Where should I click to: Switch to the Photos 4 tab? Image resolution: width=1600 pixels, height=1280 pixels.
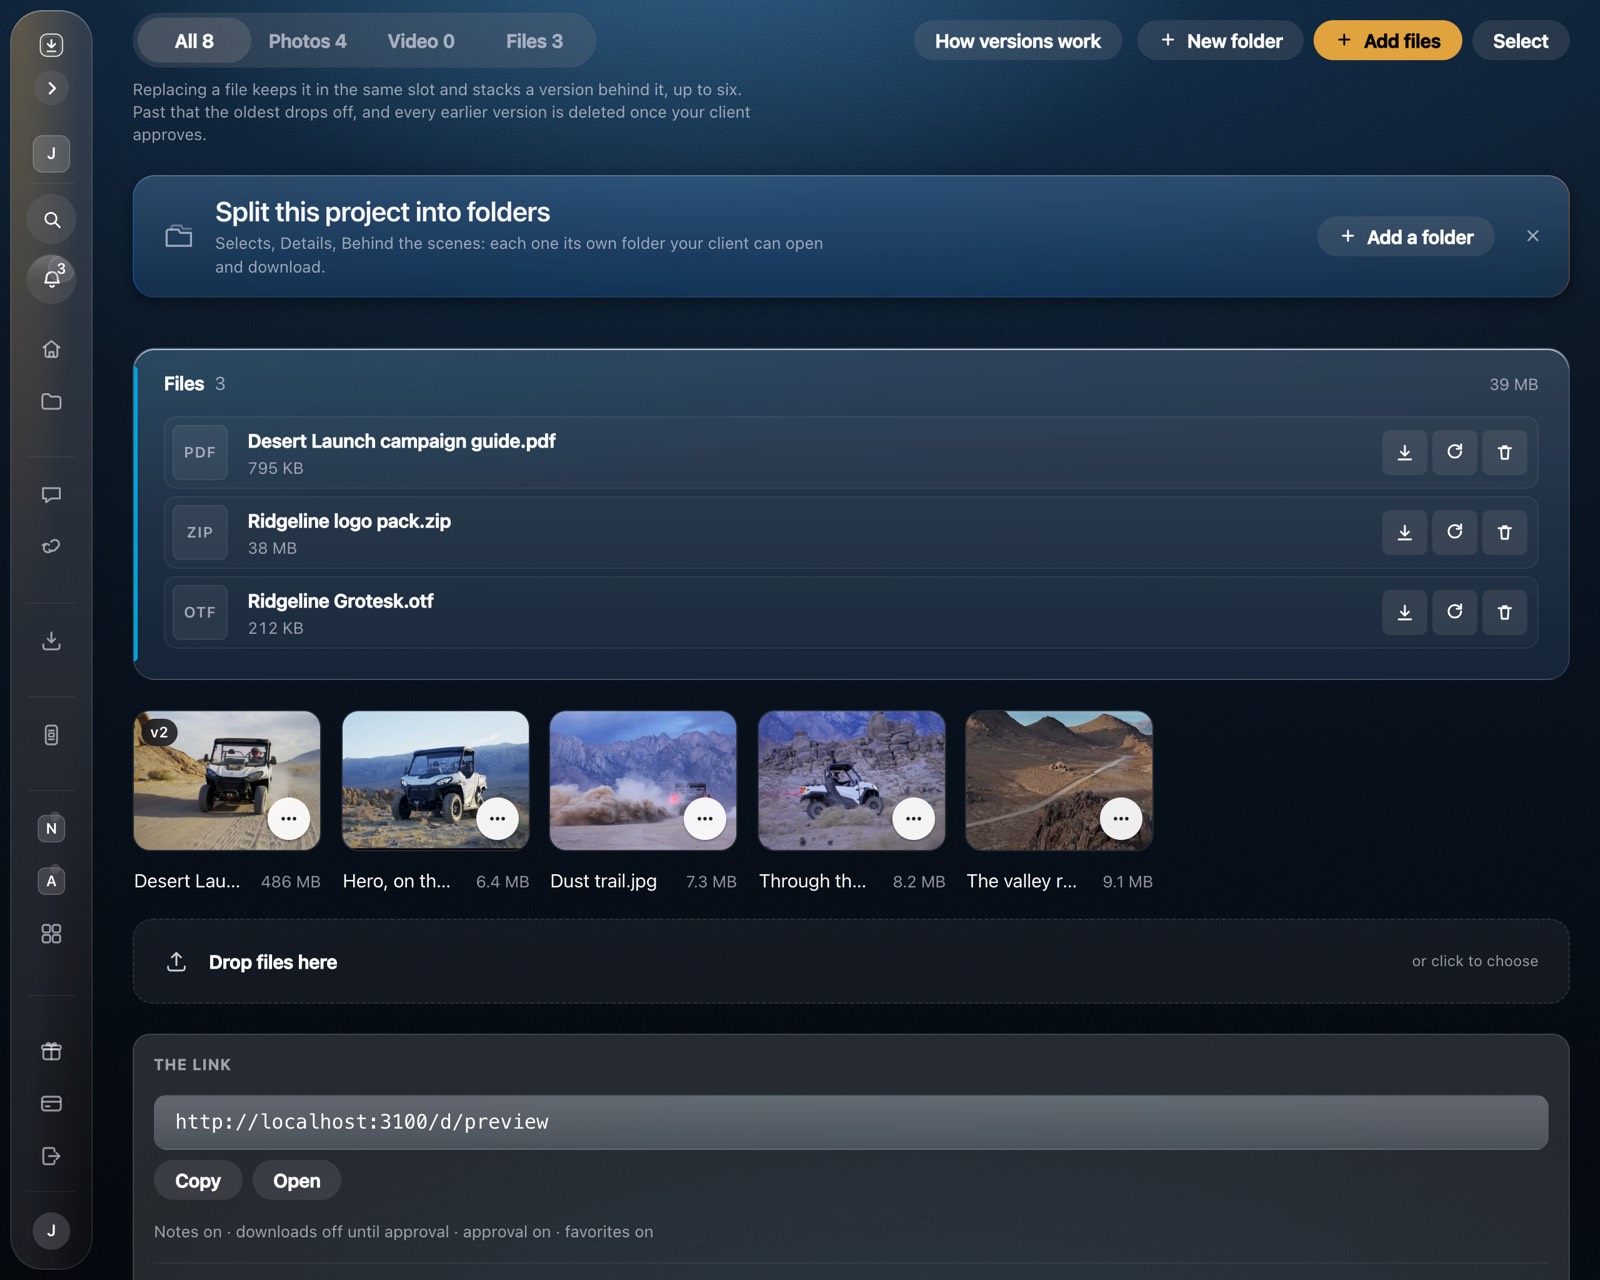click(x=307, y=41)
